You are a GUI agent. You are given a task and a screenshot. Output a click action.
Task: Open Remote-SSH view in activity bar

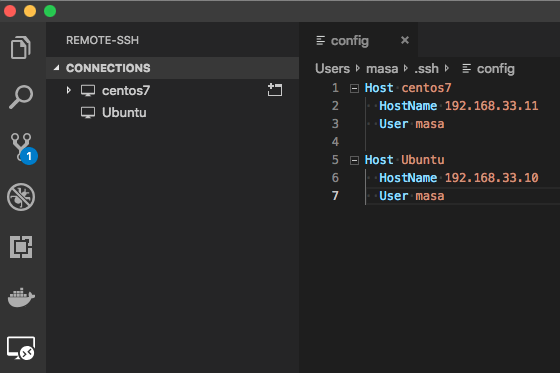21,348
